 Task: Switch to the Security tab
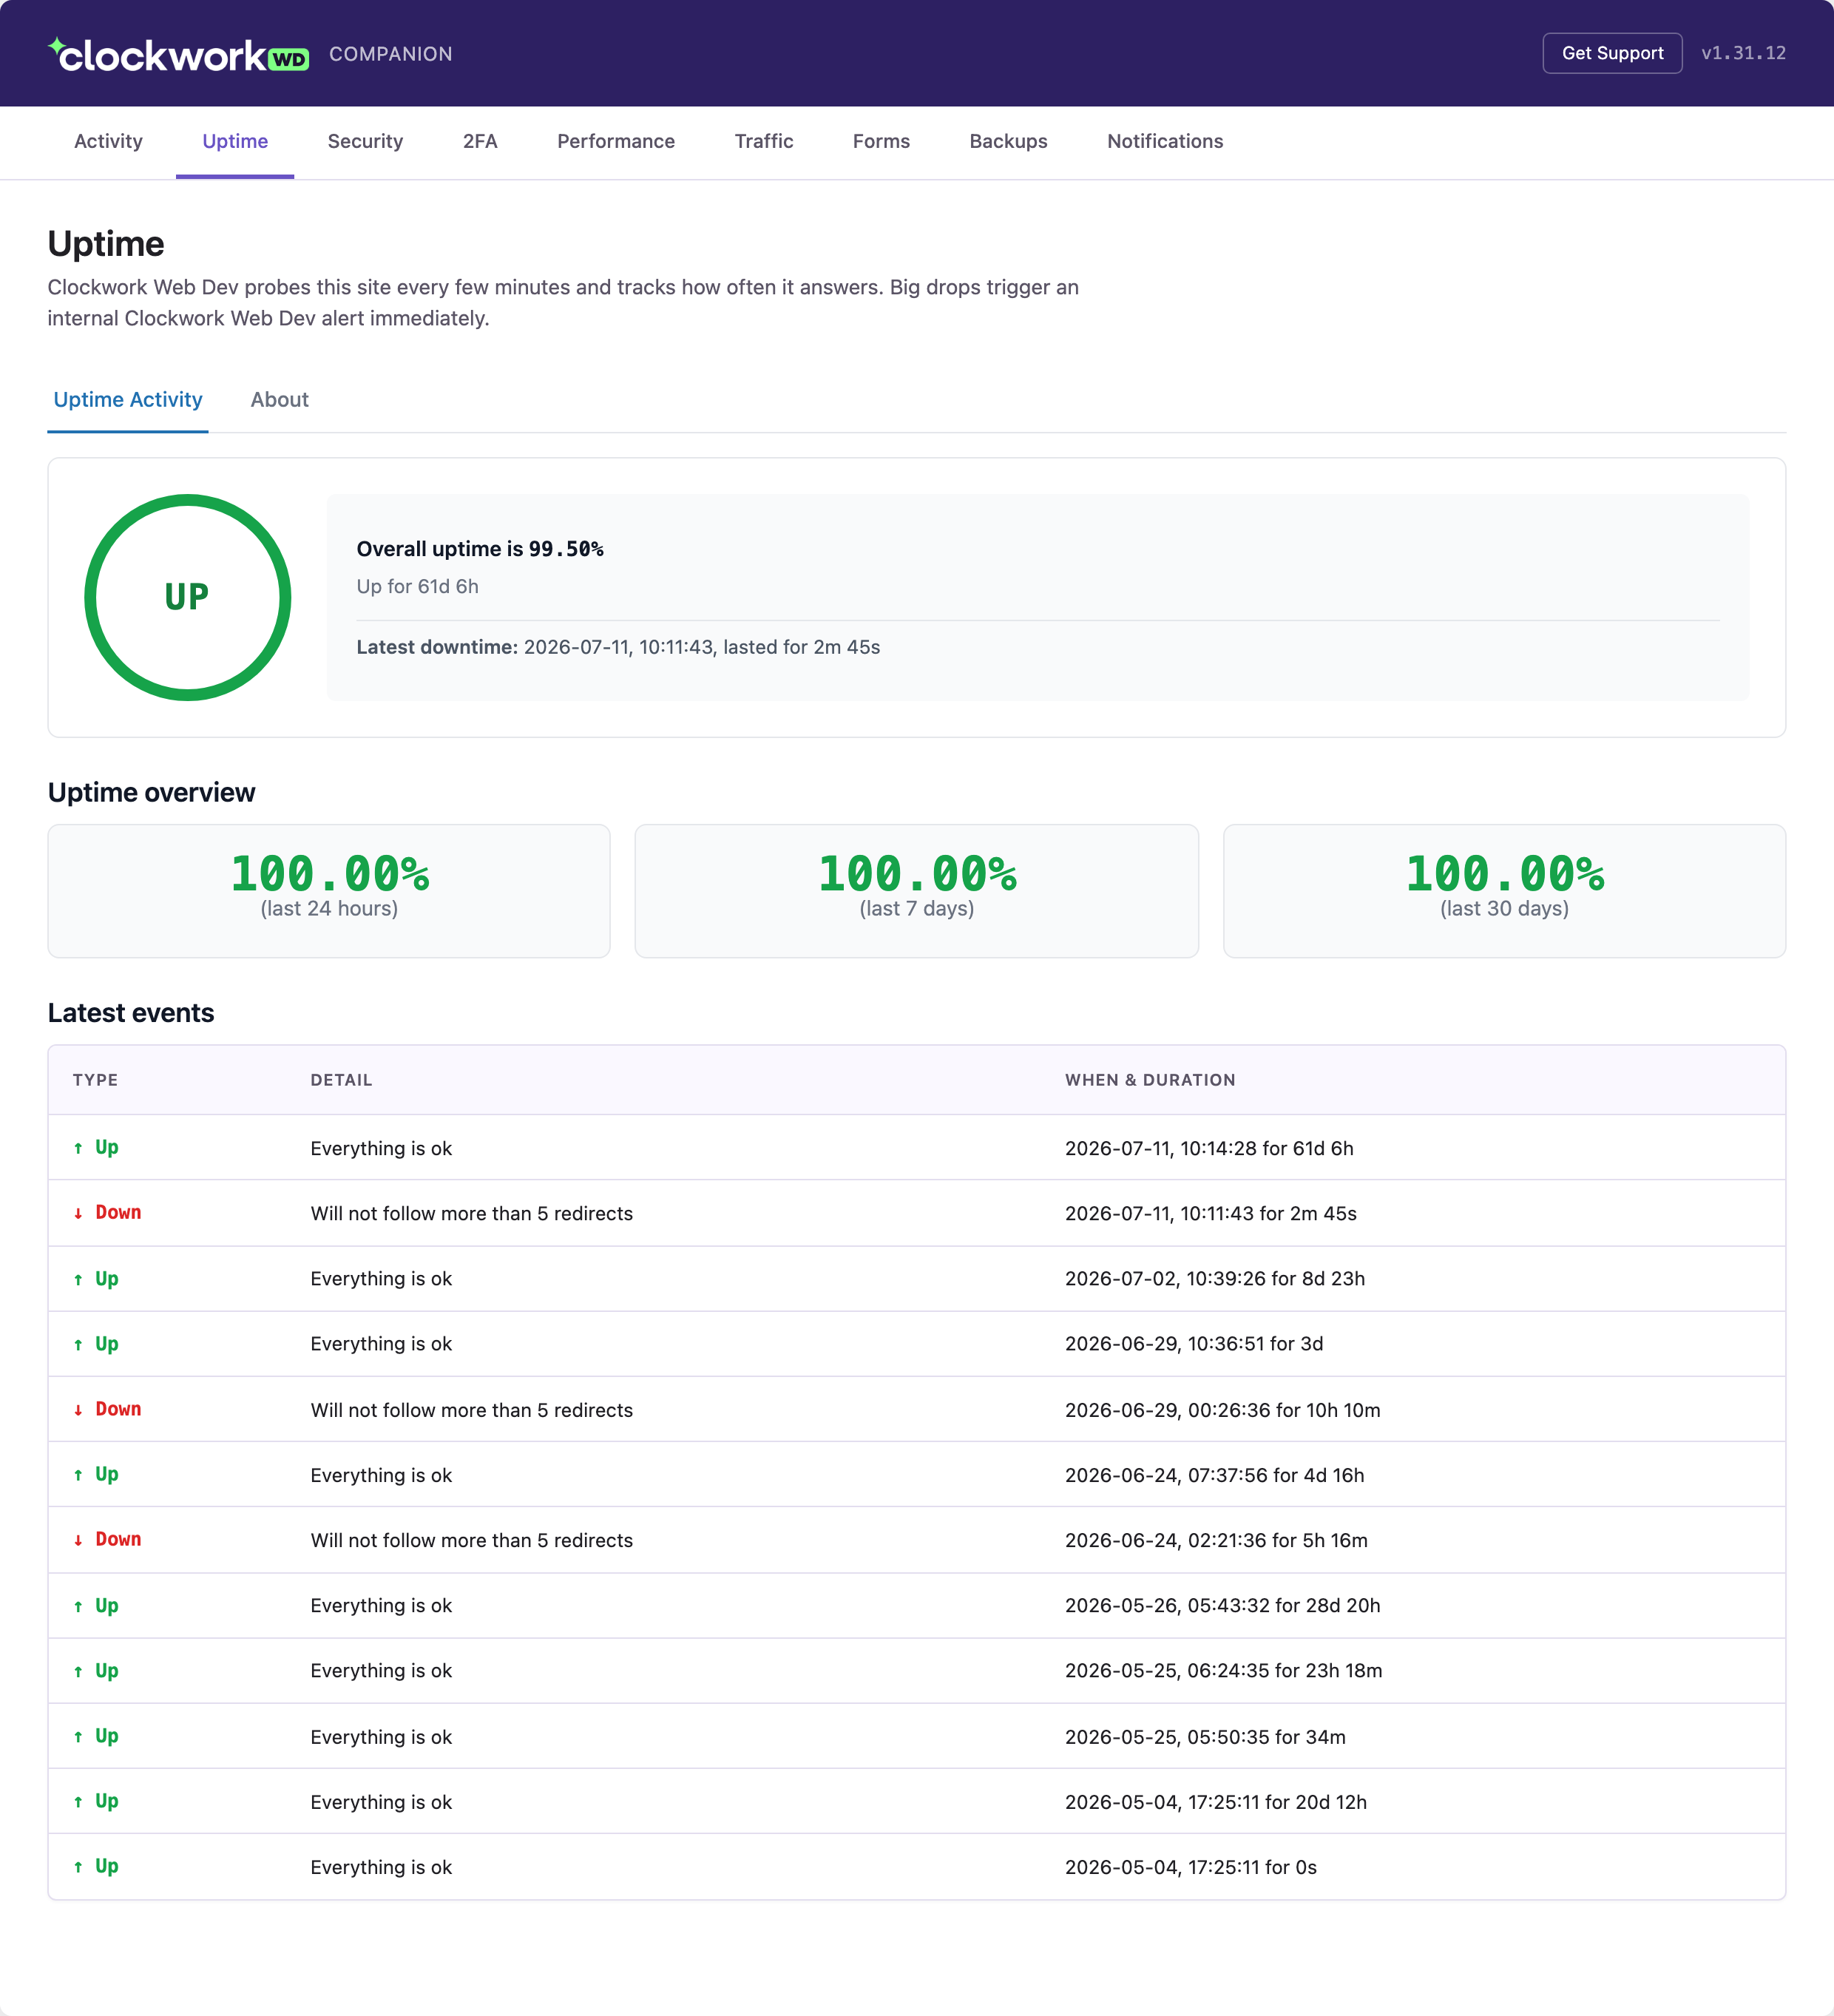pyautogui.click(x=365, y=141)
